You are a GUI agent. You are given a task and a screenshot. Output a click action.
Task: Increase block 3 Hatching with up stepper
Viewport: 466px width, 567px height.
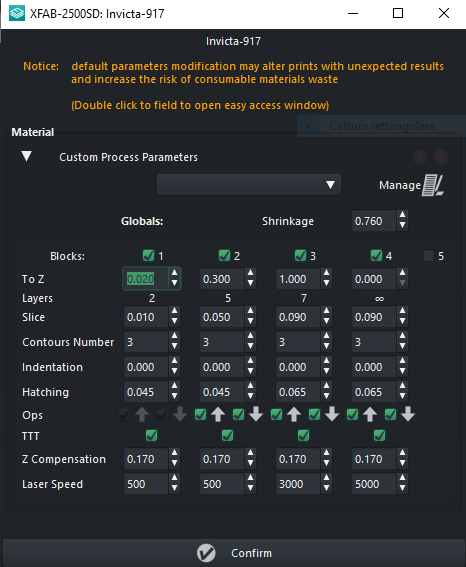point(326,387)
